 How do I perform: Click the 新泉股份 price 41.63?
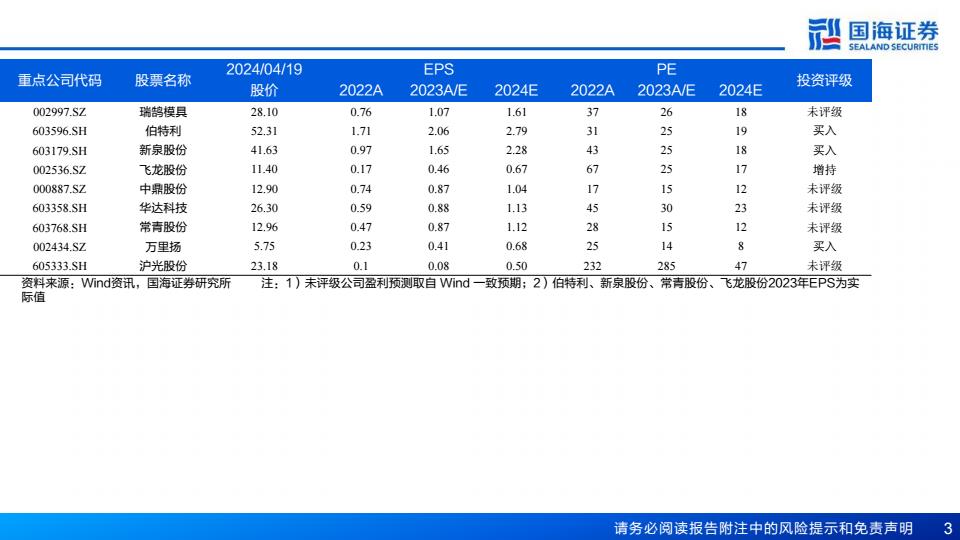pos(264,150)
